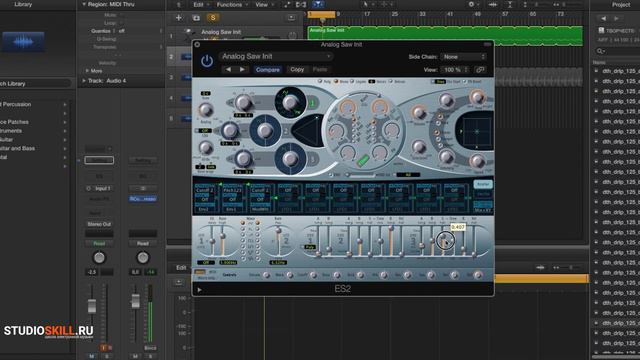640x360 pixels.
Task: Click the right channel strip pan knob
Action: [x=143, y=258]
